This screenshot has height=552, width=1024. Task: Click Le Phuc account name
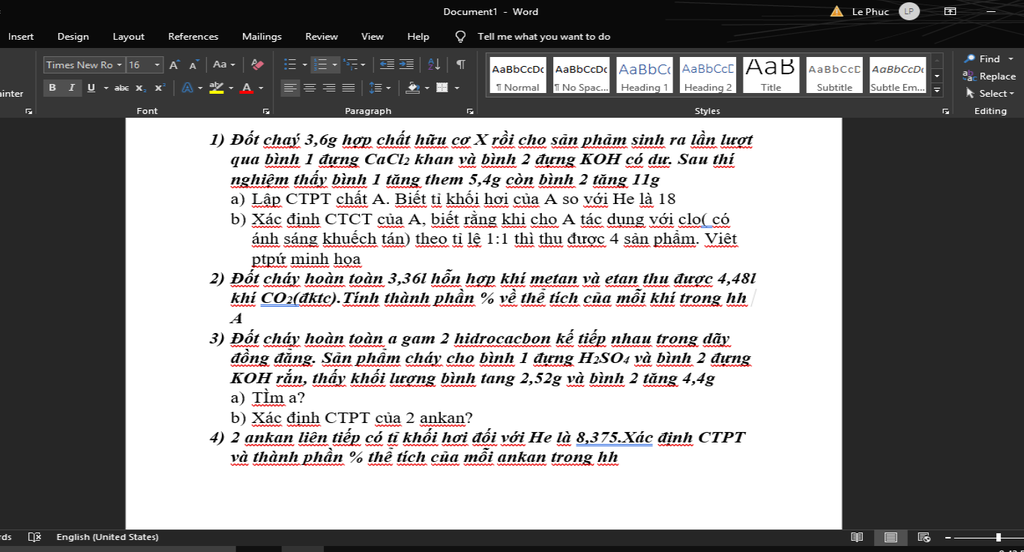870,12
